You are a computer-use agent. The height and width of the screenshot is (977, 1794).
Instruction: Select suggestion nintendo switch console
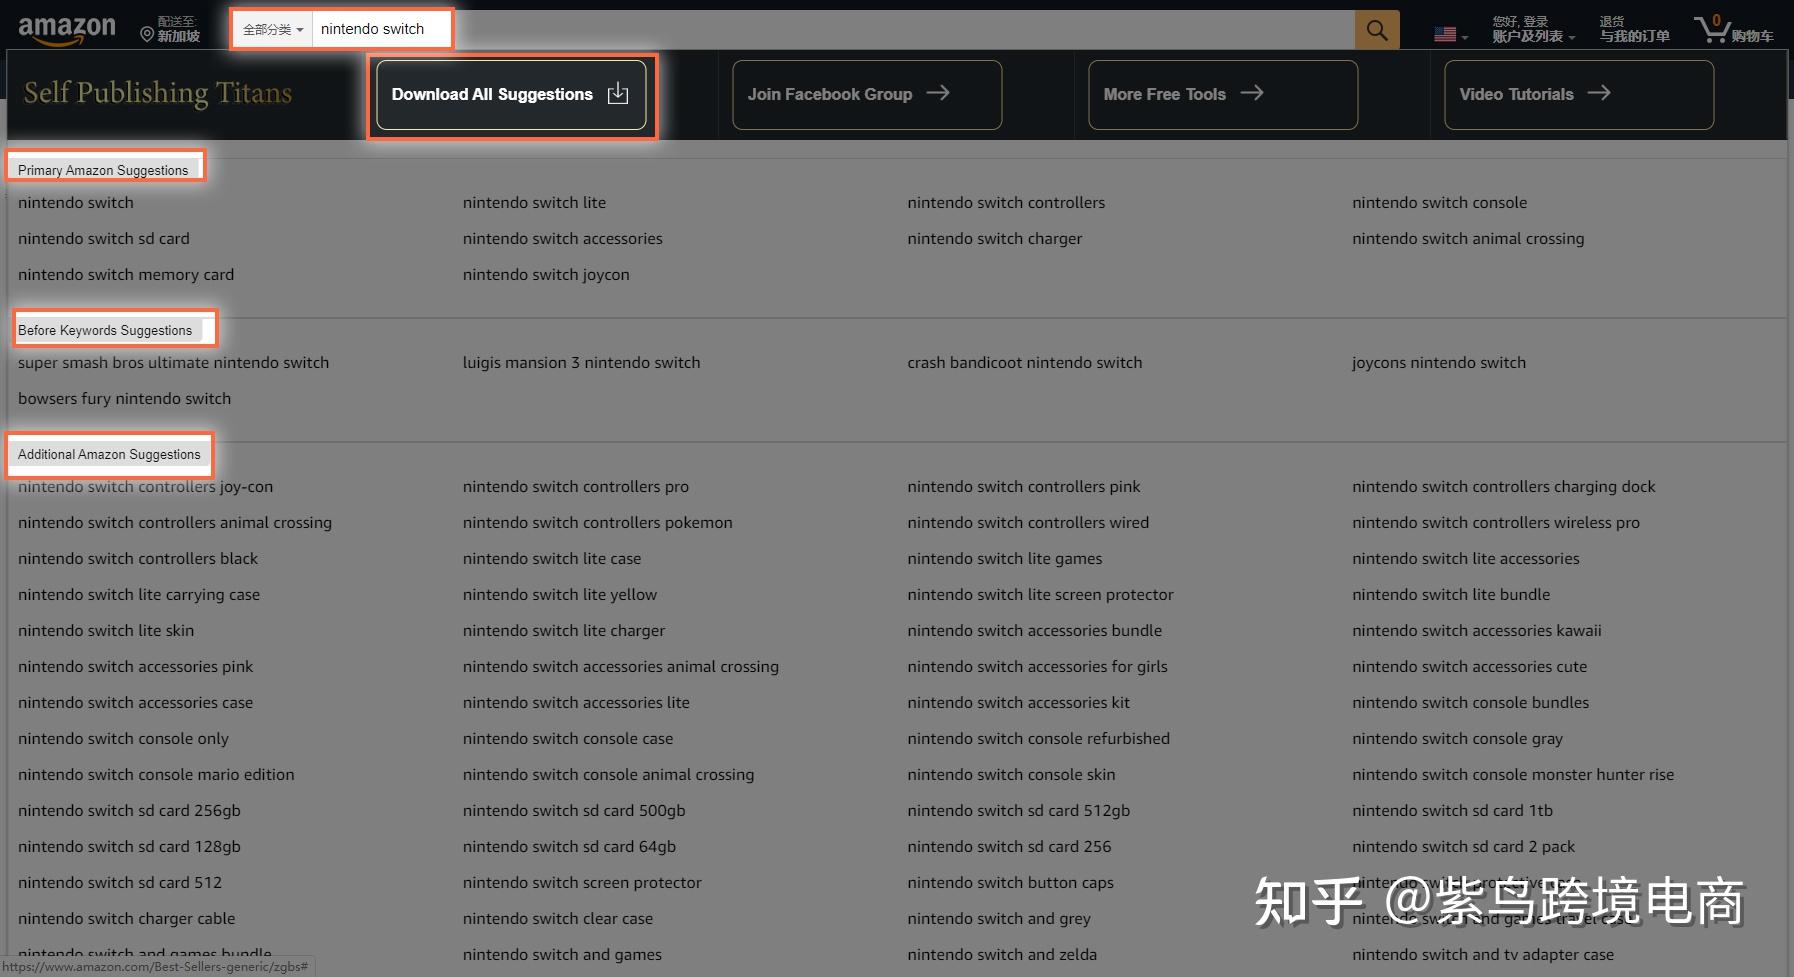pyautogui.click(x=1439, y=202)
